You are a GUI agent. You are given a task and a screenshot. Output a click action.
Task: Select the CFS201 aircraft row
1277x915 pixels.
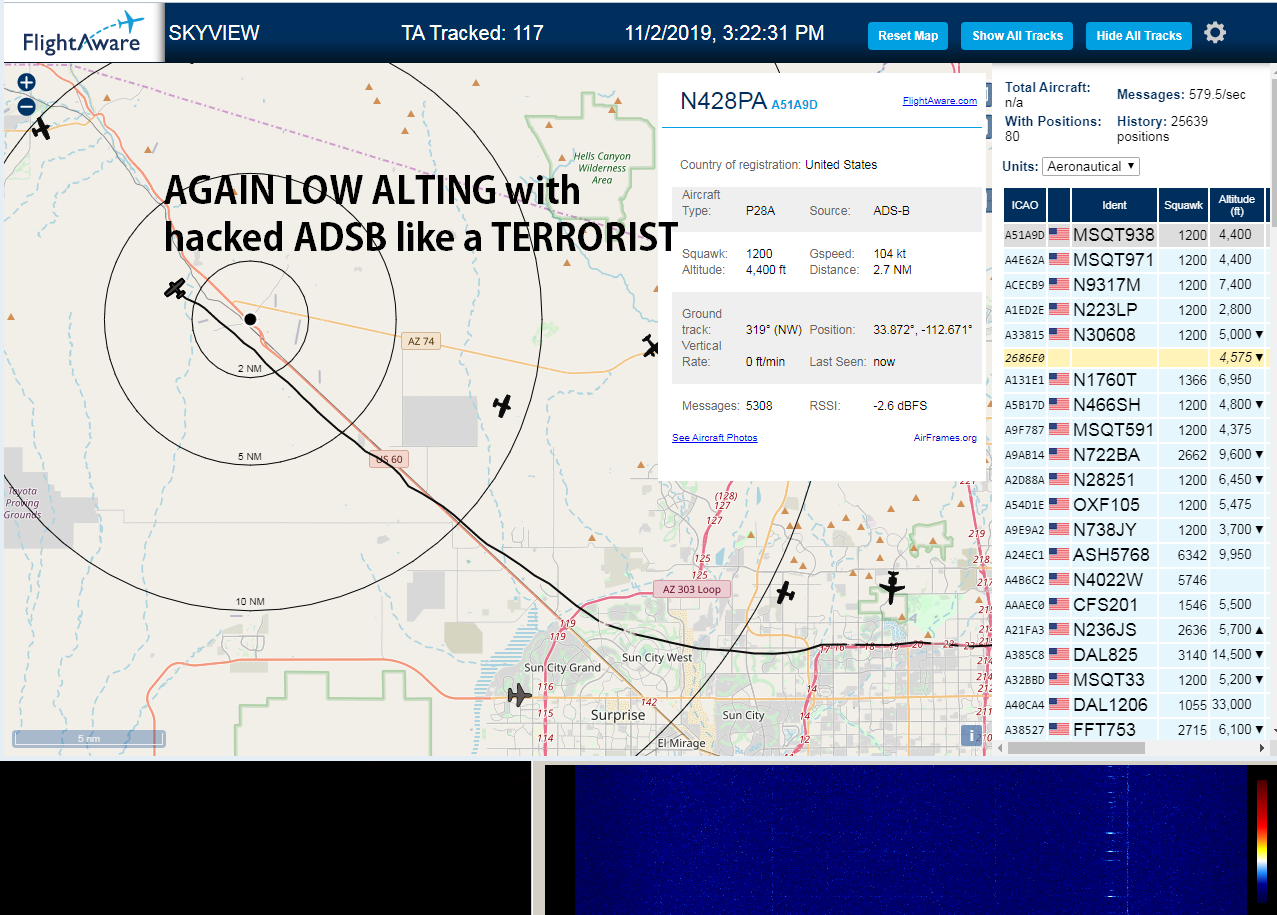(1136, 605)
